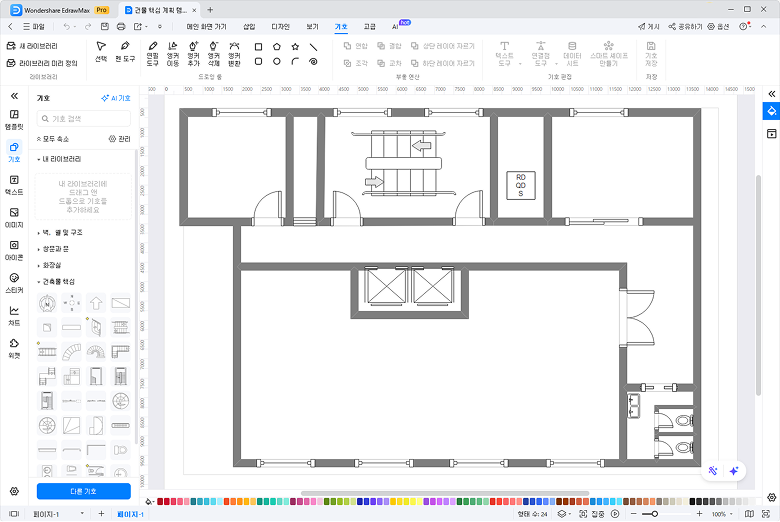Screen dimensions: 780x522
Task: Switch to the Advanced tab (고급)
Action: (x=369, y=26)
